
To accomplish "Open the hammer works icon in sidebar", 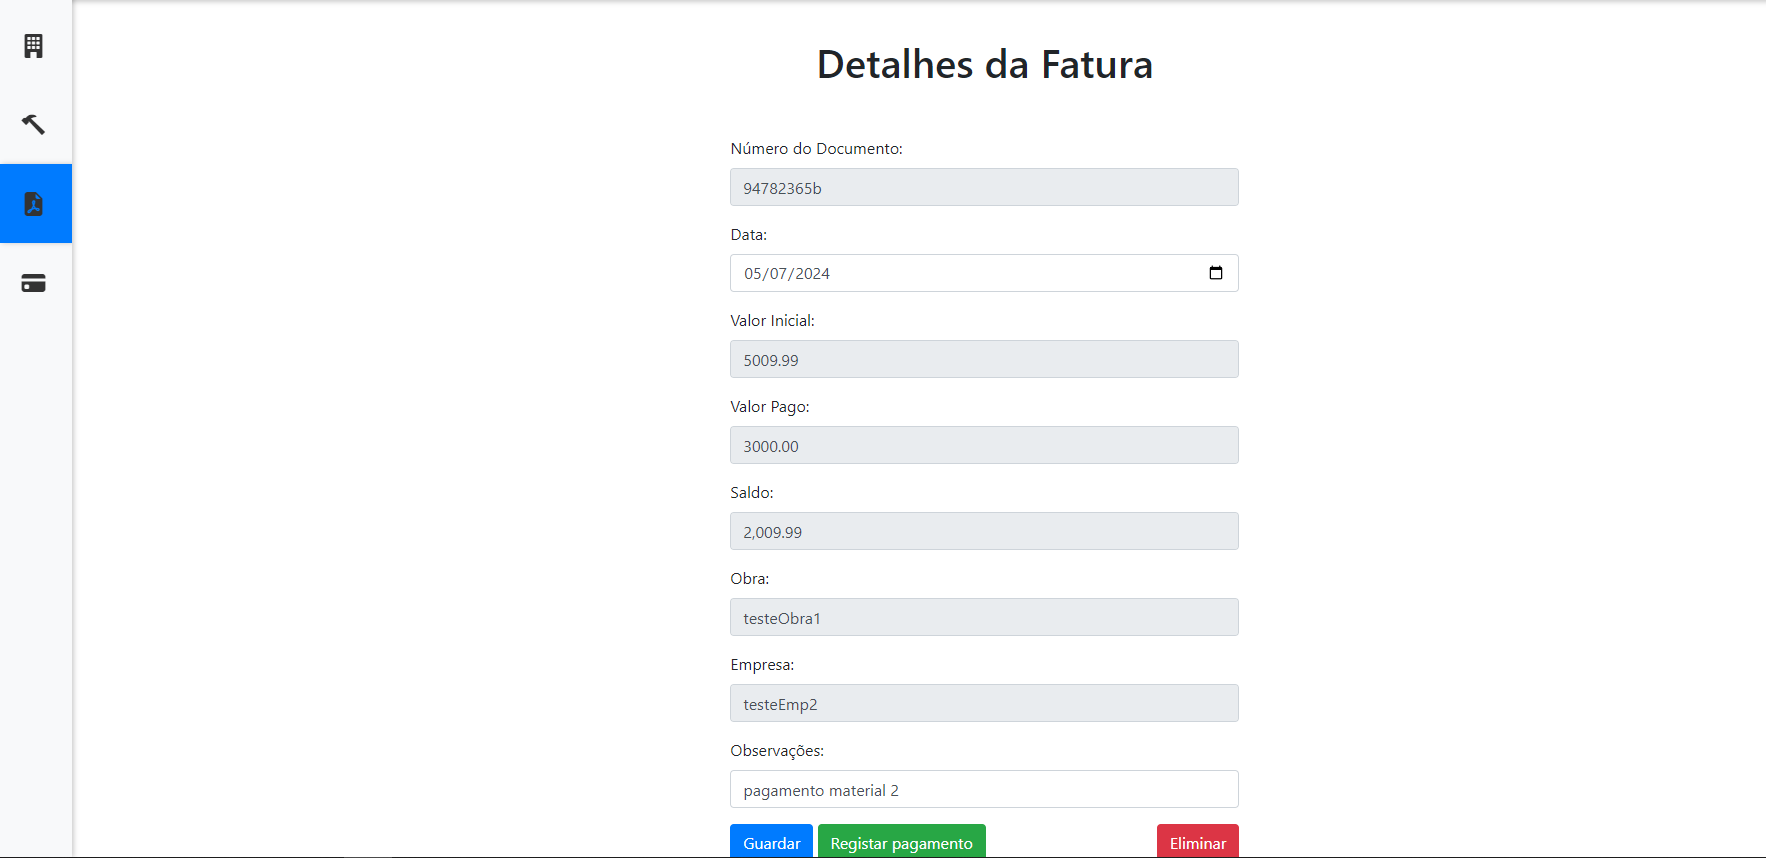I will pos(34,124).
